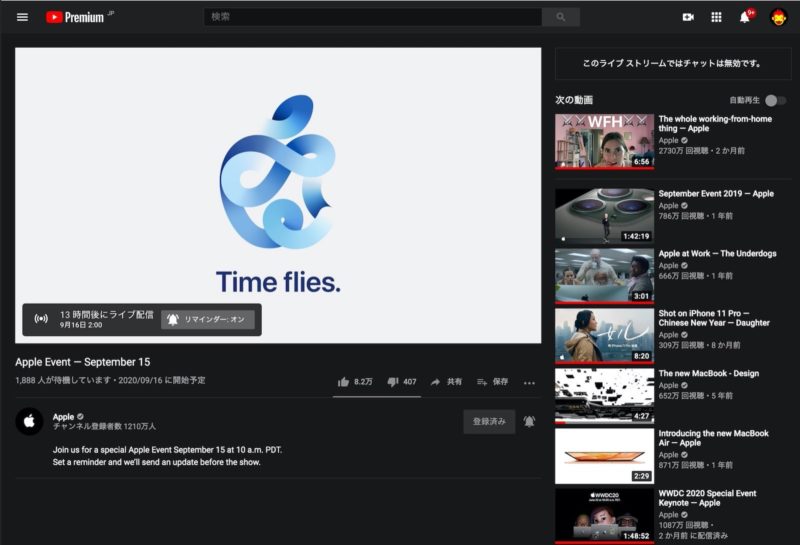Viewport: 800px width, 545px height.
Task: Open September Event 2019 thumbnail
Action: 604,216
